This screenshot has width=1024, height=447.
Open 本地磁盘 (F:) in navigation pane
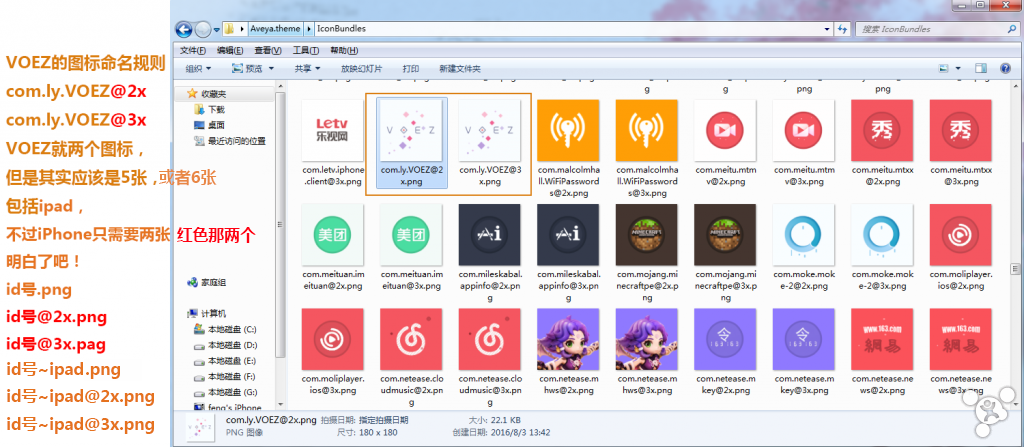pos(225,376)
